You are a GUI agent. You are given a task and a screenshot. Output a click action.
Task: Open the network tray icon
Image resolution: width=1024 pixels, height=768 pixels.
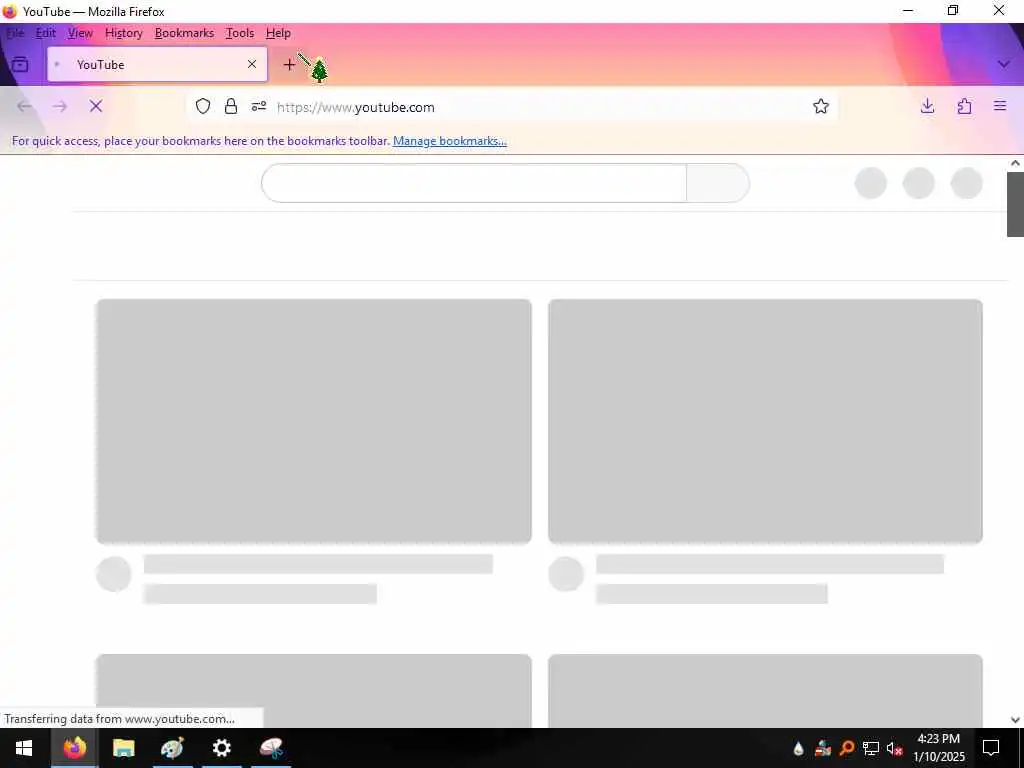coord(870,748)
